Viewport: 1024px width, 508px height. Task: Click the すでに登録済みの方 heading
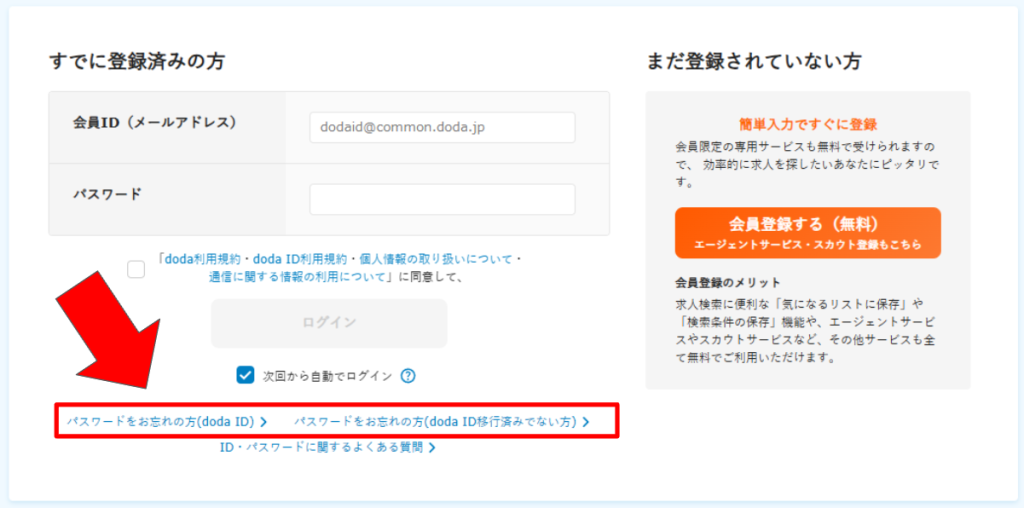click(136, 62)
